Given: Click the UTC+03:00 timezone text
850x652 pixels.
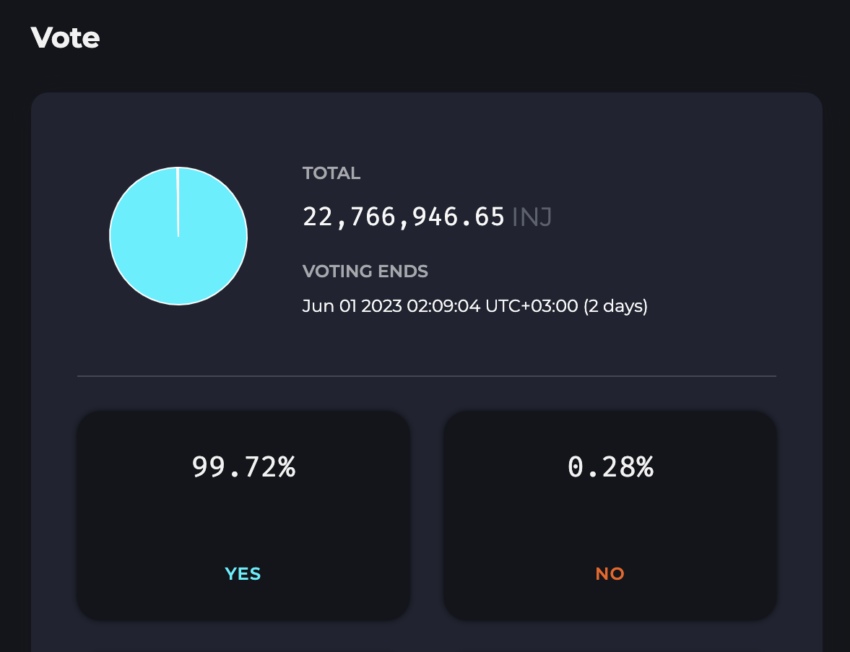Looking at the screenshot, I should pyautogui.click(x=532, y=306).
